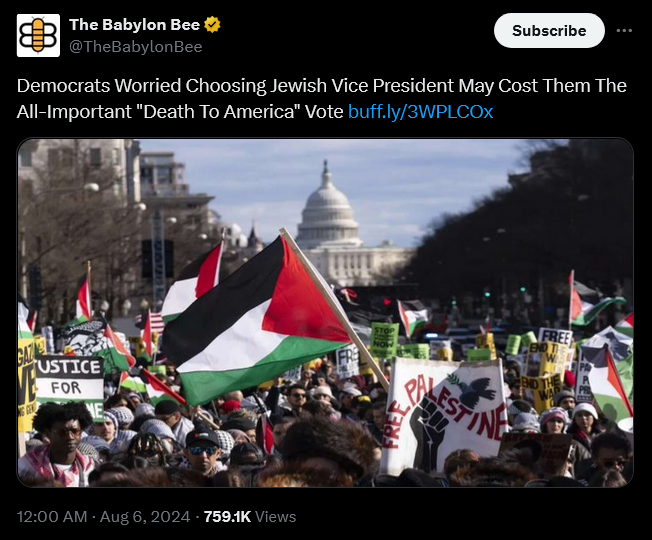The height and width of the screenshot is (540, 652).
Task: Click the Free Palestine banner in photo
Action: [444, 416]
